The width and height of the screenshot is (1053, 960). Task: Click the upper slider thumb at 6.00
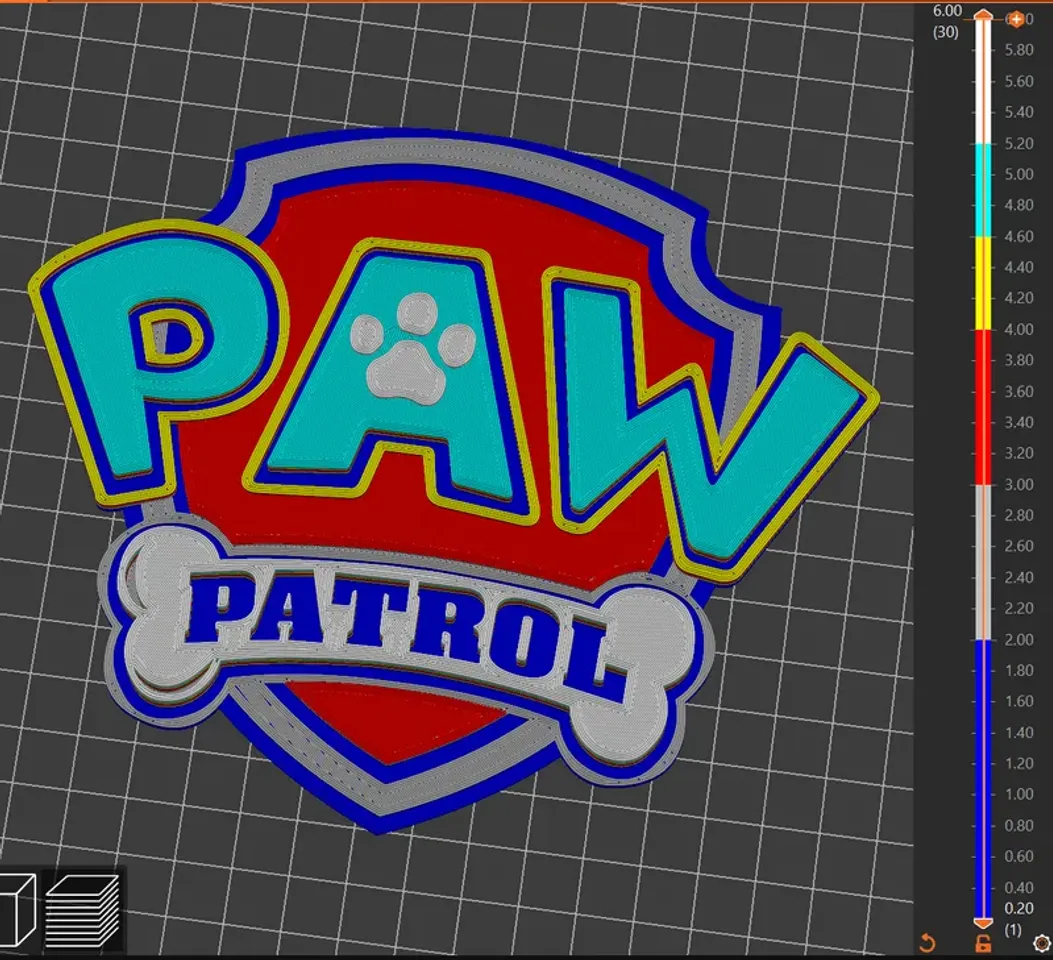(983, 17)
